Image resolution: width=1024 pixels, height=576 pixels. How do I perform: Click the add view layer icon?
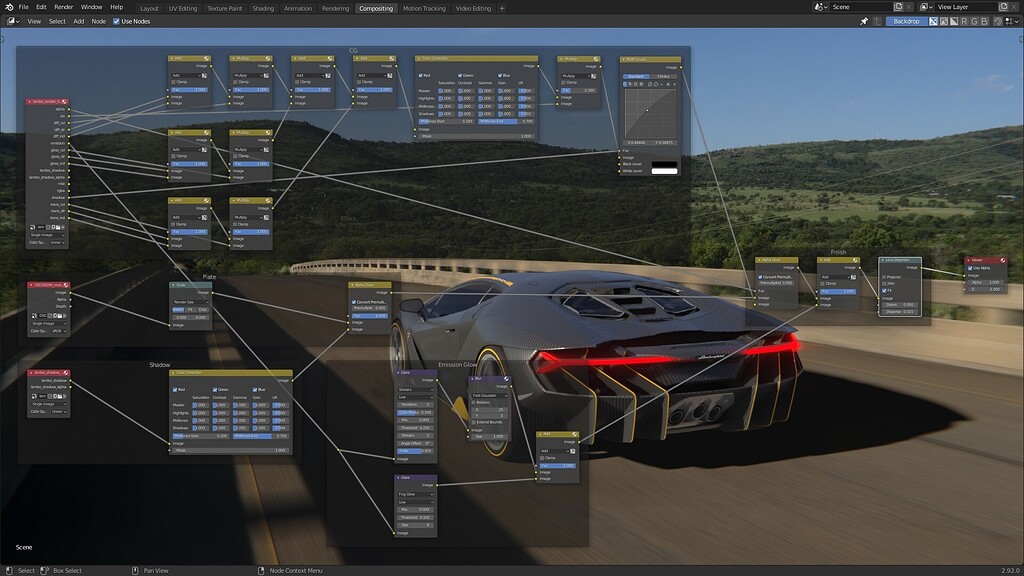[x=1003, y=7]
